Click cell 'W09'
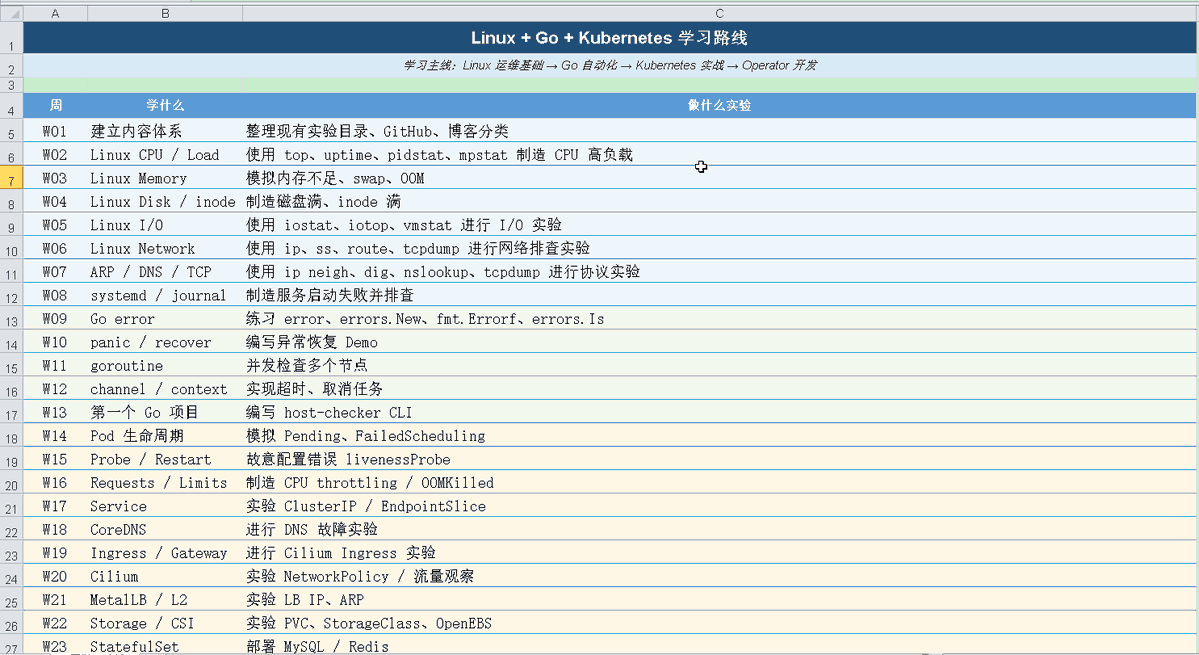This screenshot has width=1199, height=655. point(55,319)
